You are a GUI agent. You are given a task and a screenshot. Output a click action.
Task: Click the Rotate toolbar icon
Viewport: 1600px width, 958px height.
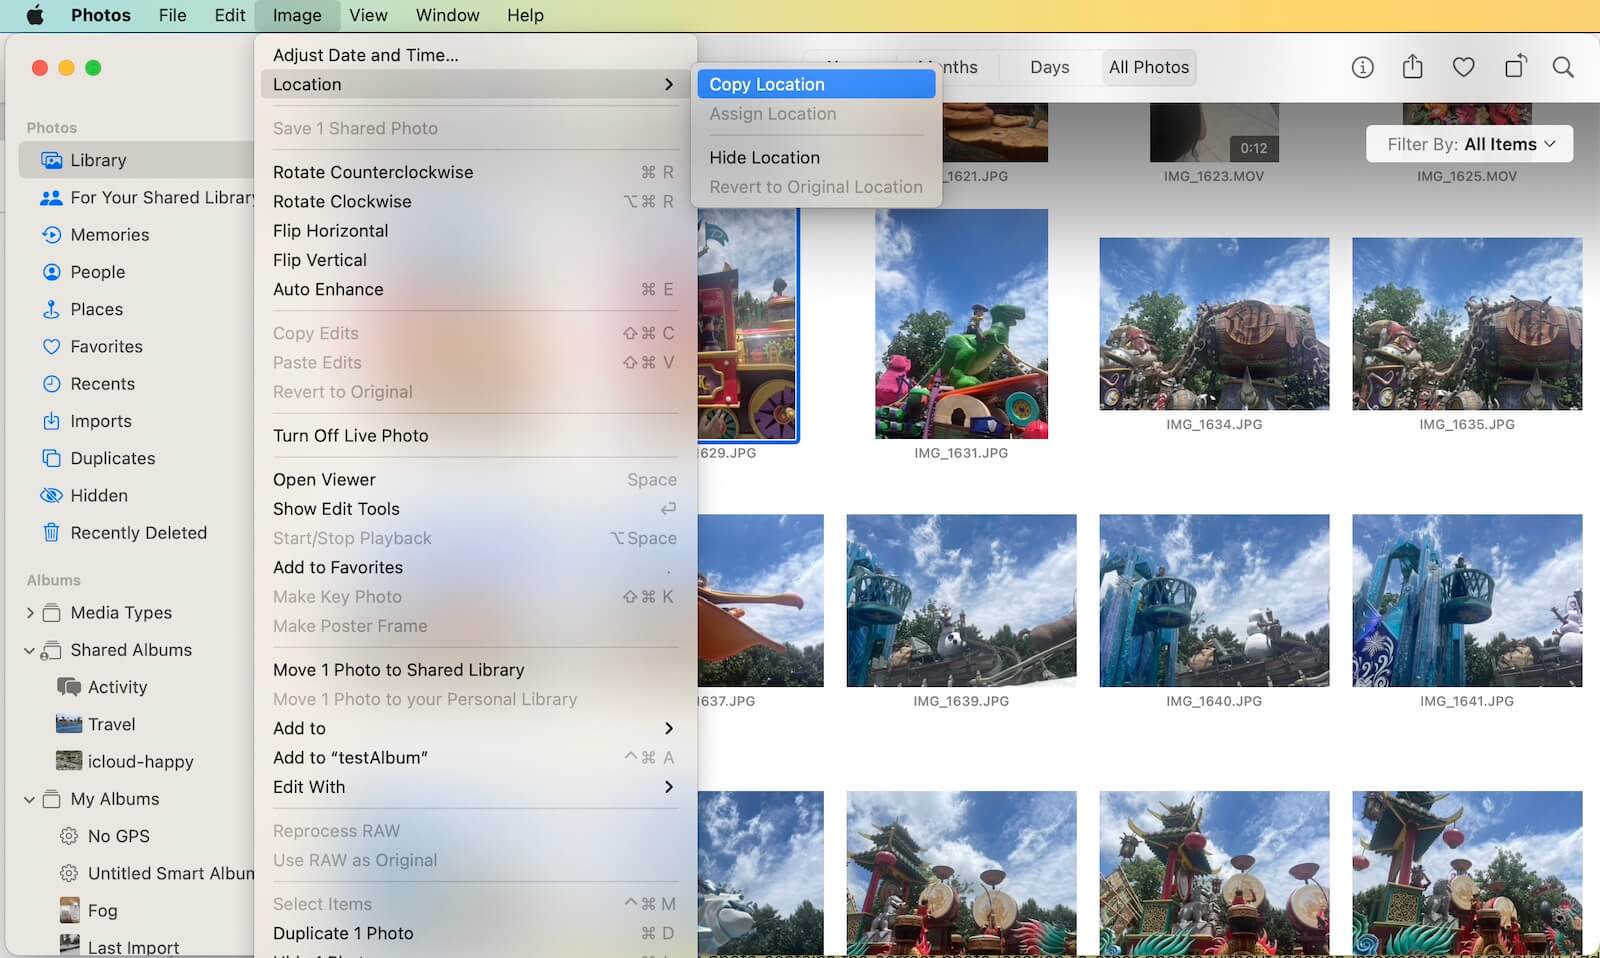pyautogui.click(x=1515, y=66)
